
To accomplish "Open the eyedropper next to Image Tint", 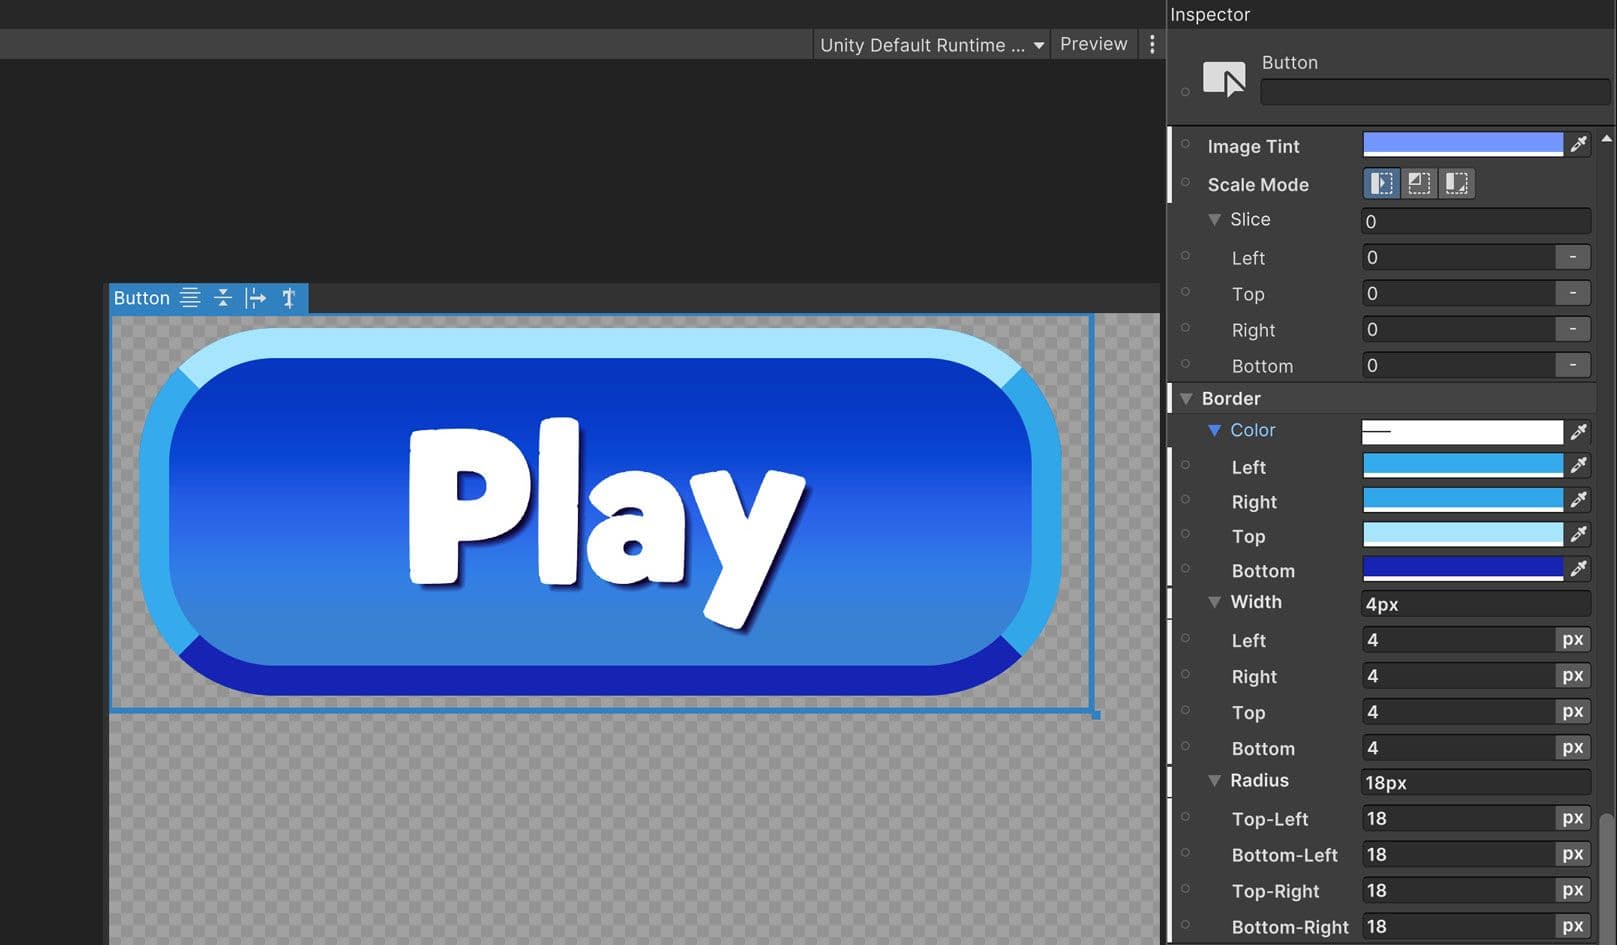I will pos(1580,143).
